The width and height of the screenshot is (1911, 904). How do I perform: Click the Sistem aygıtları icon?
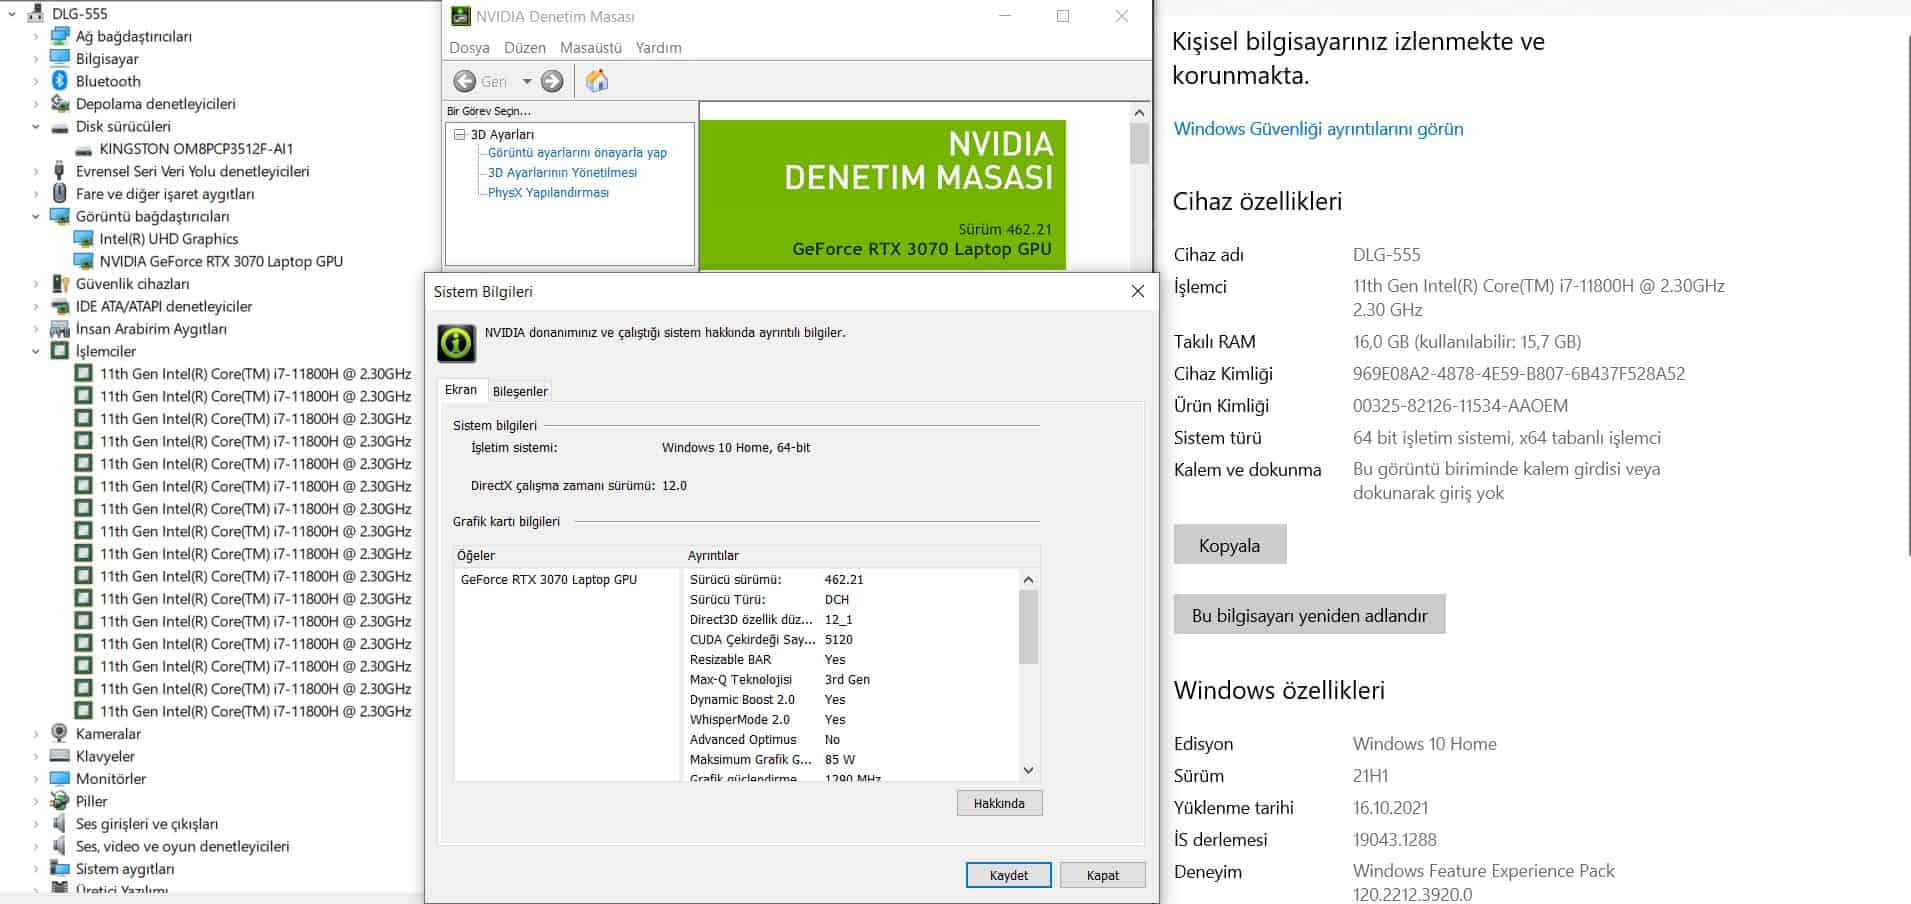click(59, 869)
